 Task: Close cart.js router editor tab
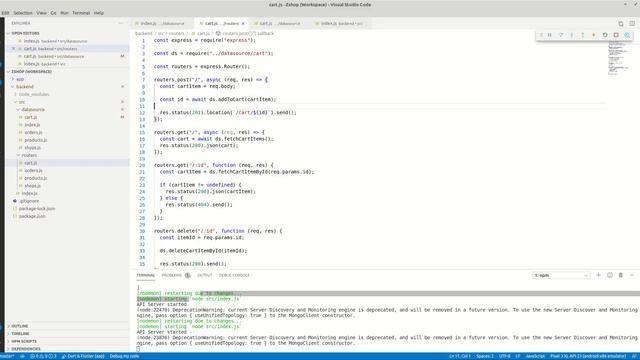pyautogui.click(x=243, y=24)
